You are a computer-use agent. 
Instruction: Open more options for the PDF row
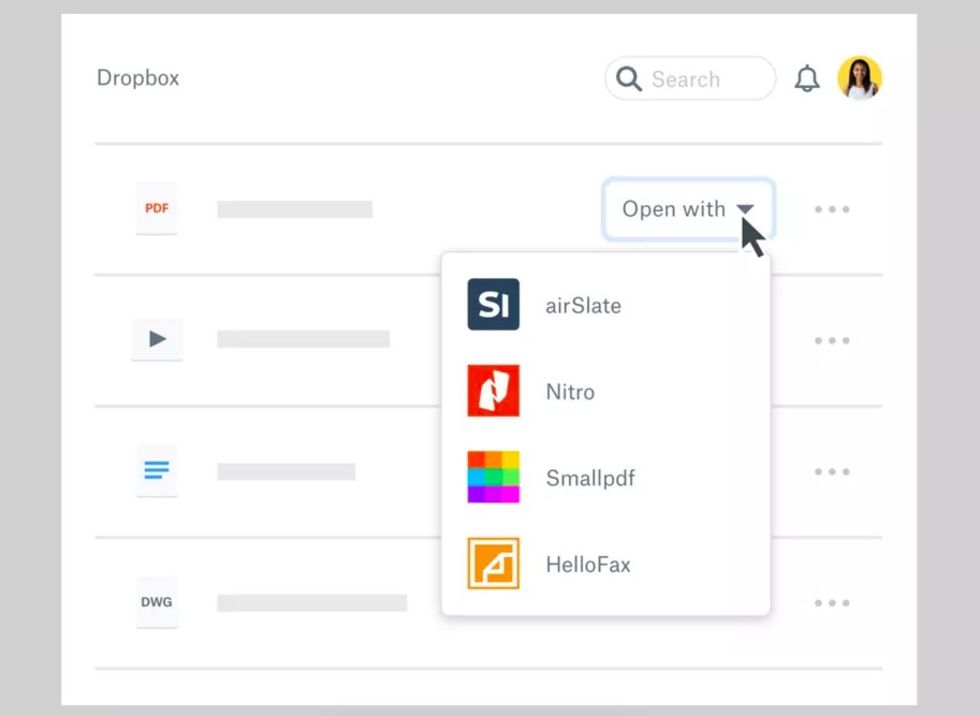(832, 209)
